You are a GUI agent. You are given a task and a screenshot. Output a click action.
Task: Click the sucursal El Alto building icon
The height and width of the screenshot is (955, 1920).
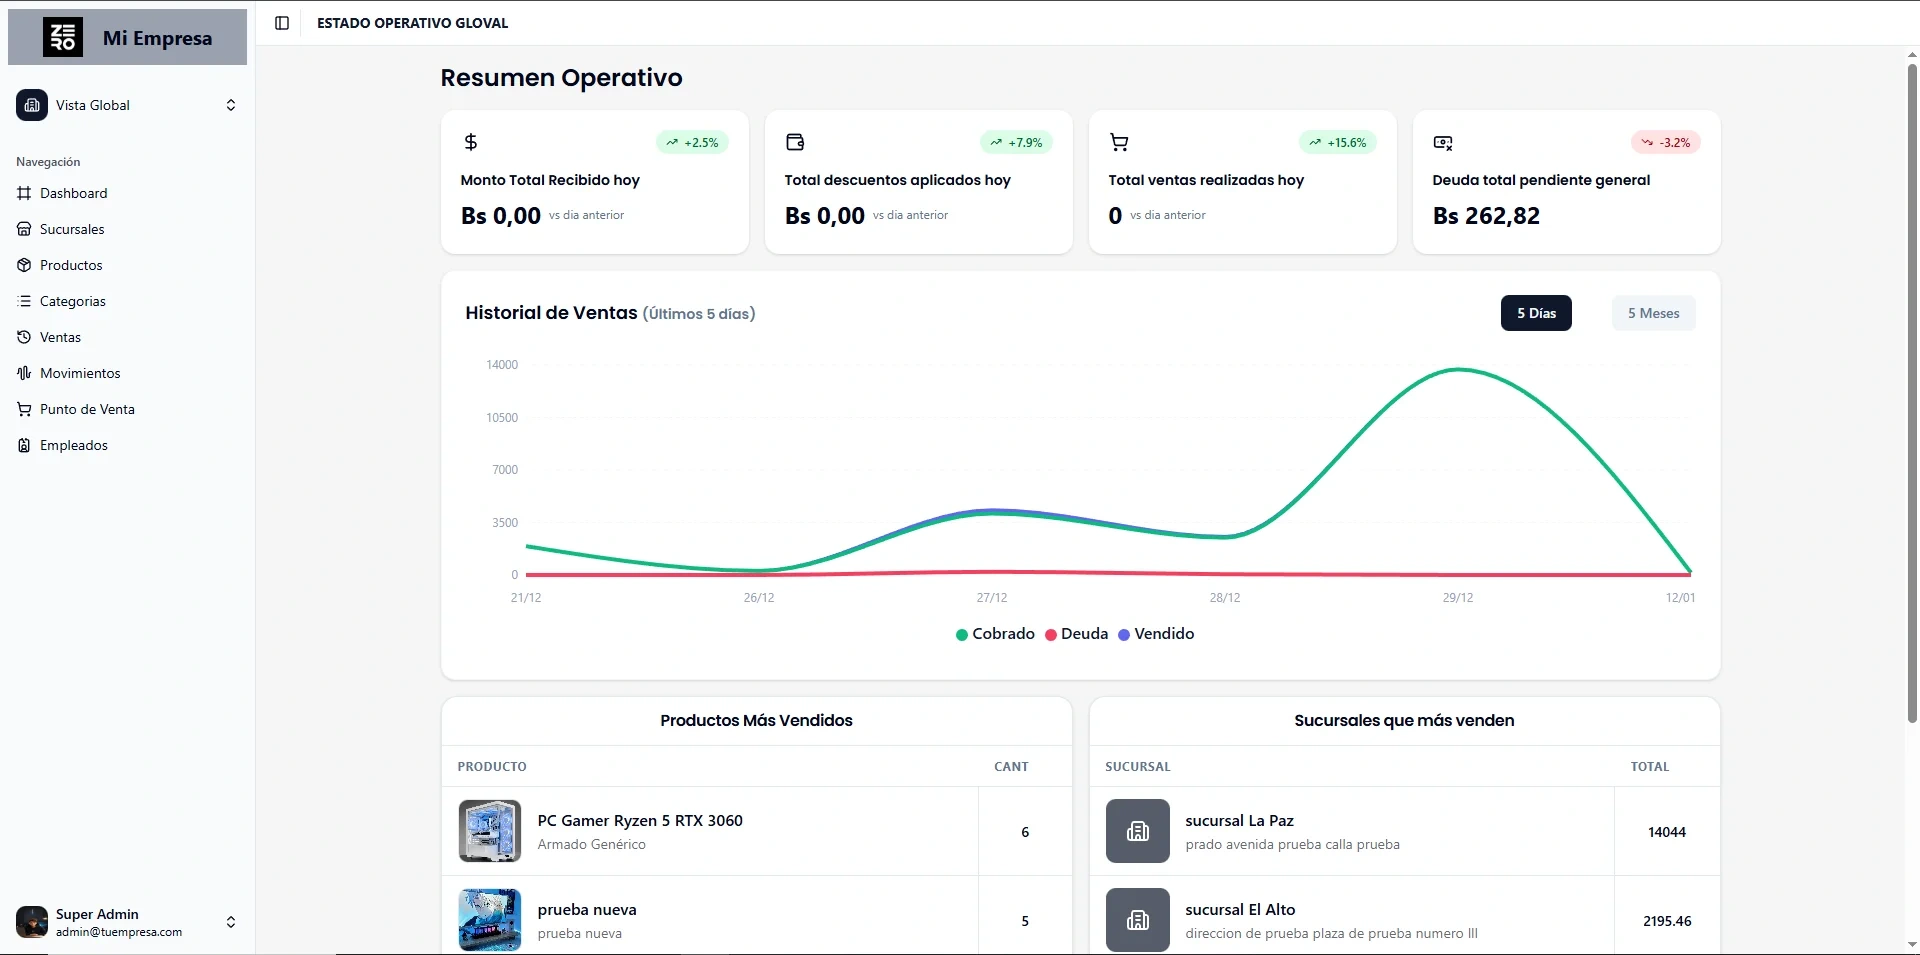coord(1137,920)
